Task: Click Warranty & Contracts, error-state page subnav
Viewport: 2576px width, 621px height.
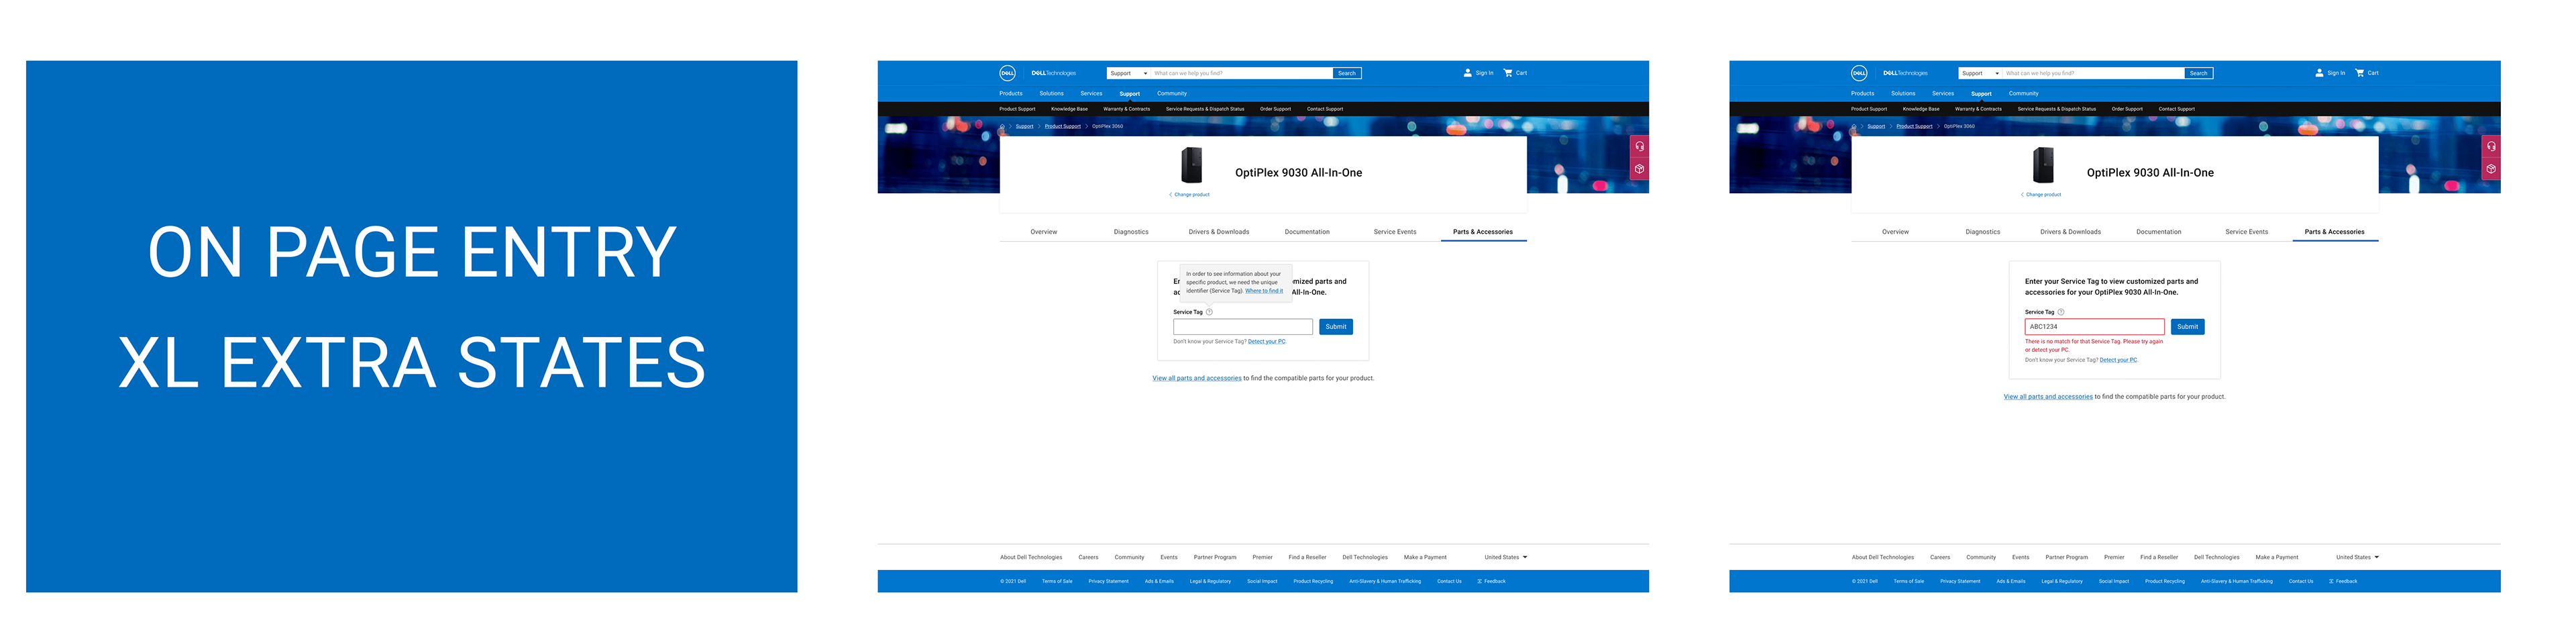Action: (x=1979, y=109)
